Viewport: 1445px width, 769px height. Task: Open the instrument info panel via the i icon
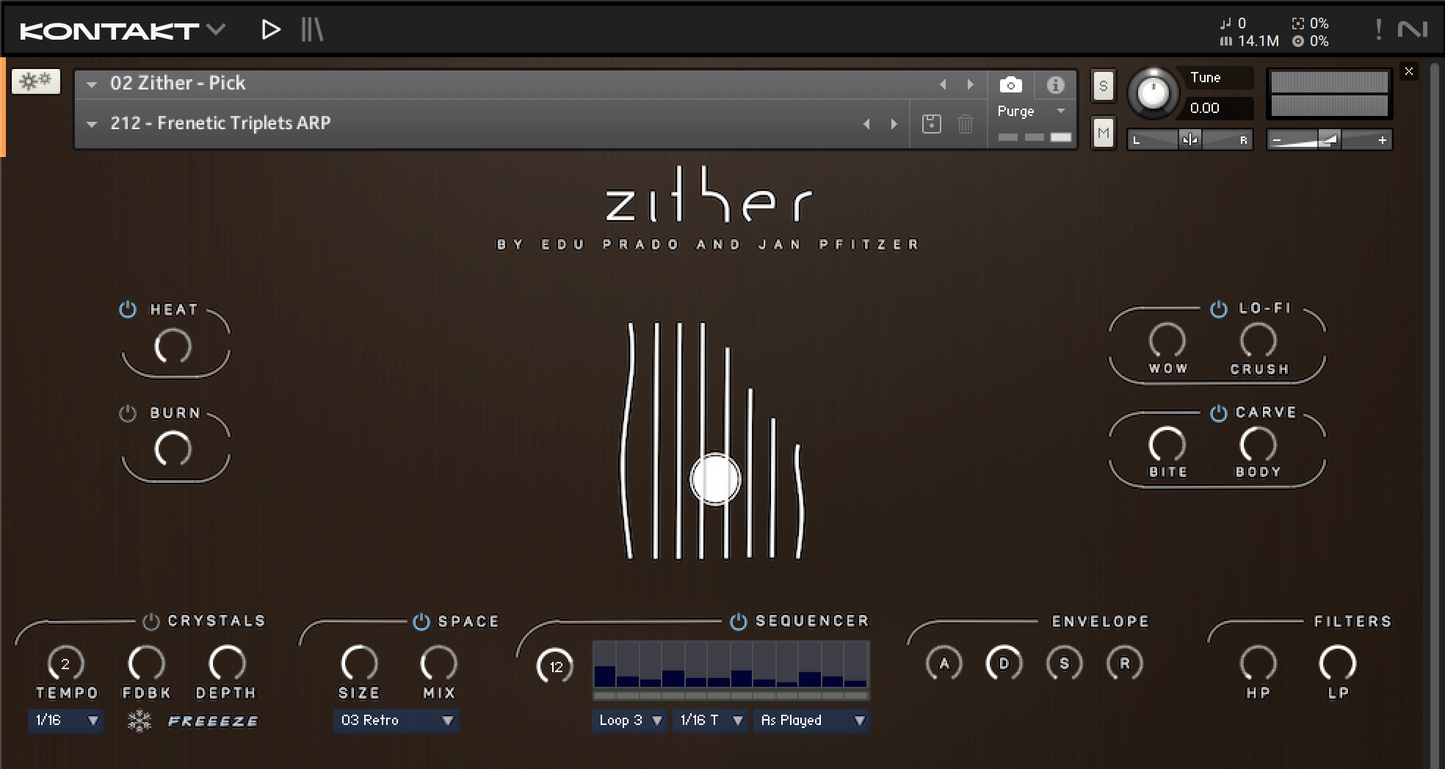tap(1056, 84)
